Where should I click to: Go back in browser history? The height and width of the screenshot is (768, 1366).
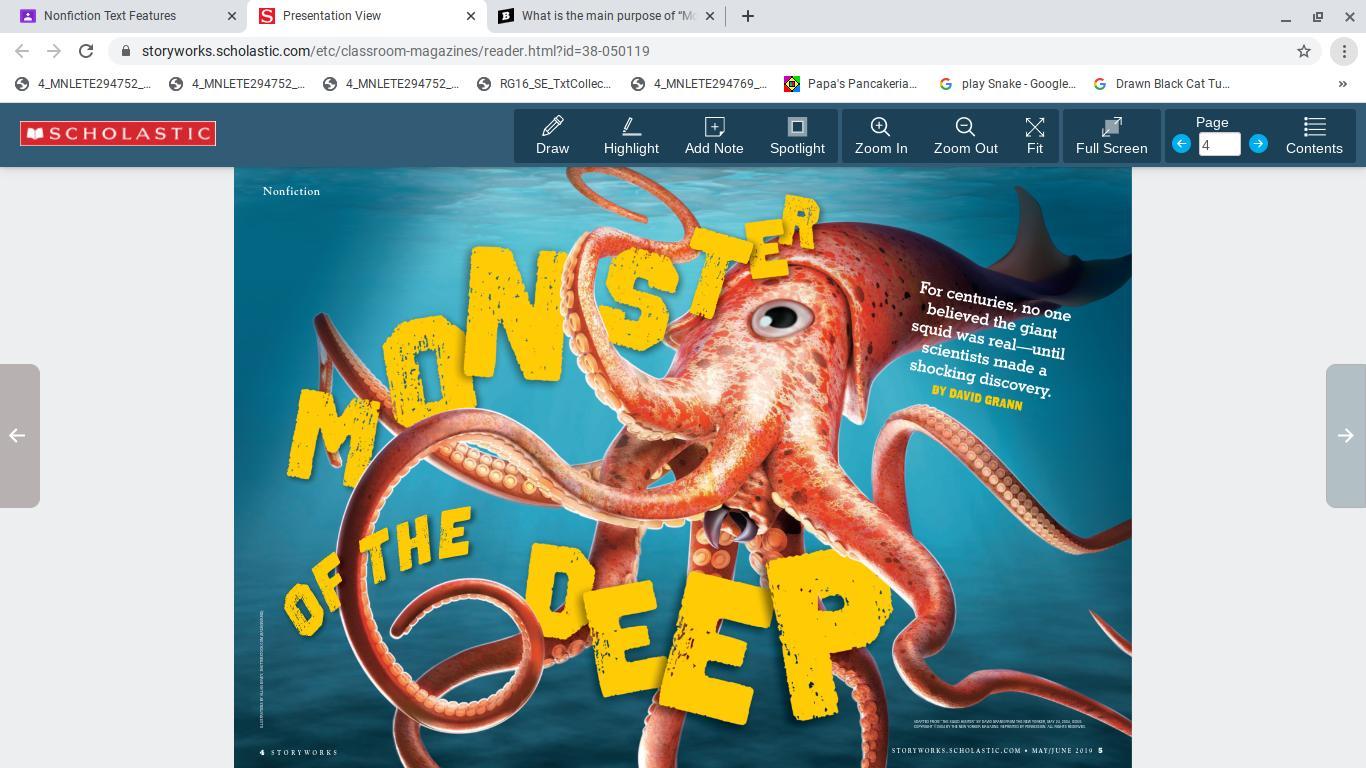tap(22, 51)
